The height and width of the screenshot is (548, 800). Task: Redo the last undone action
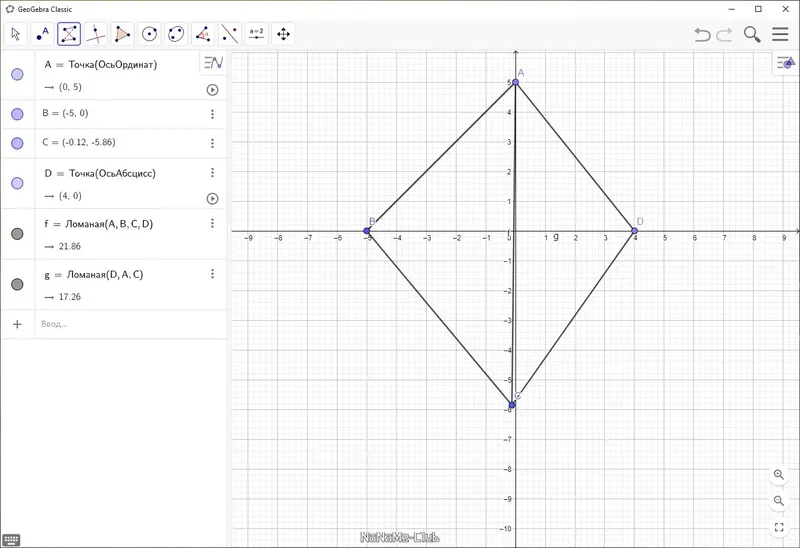tap(724, 34)
